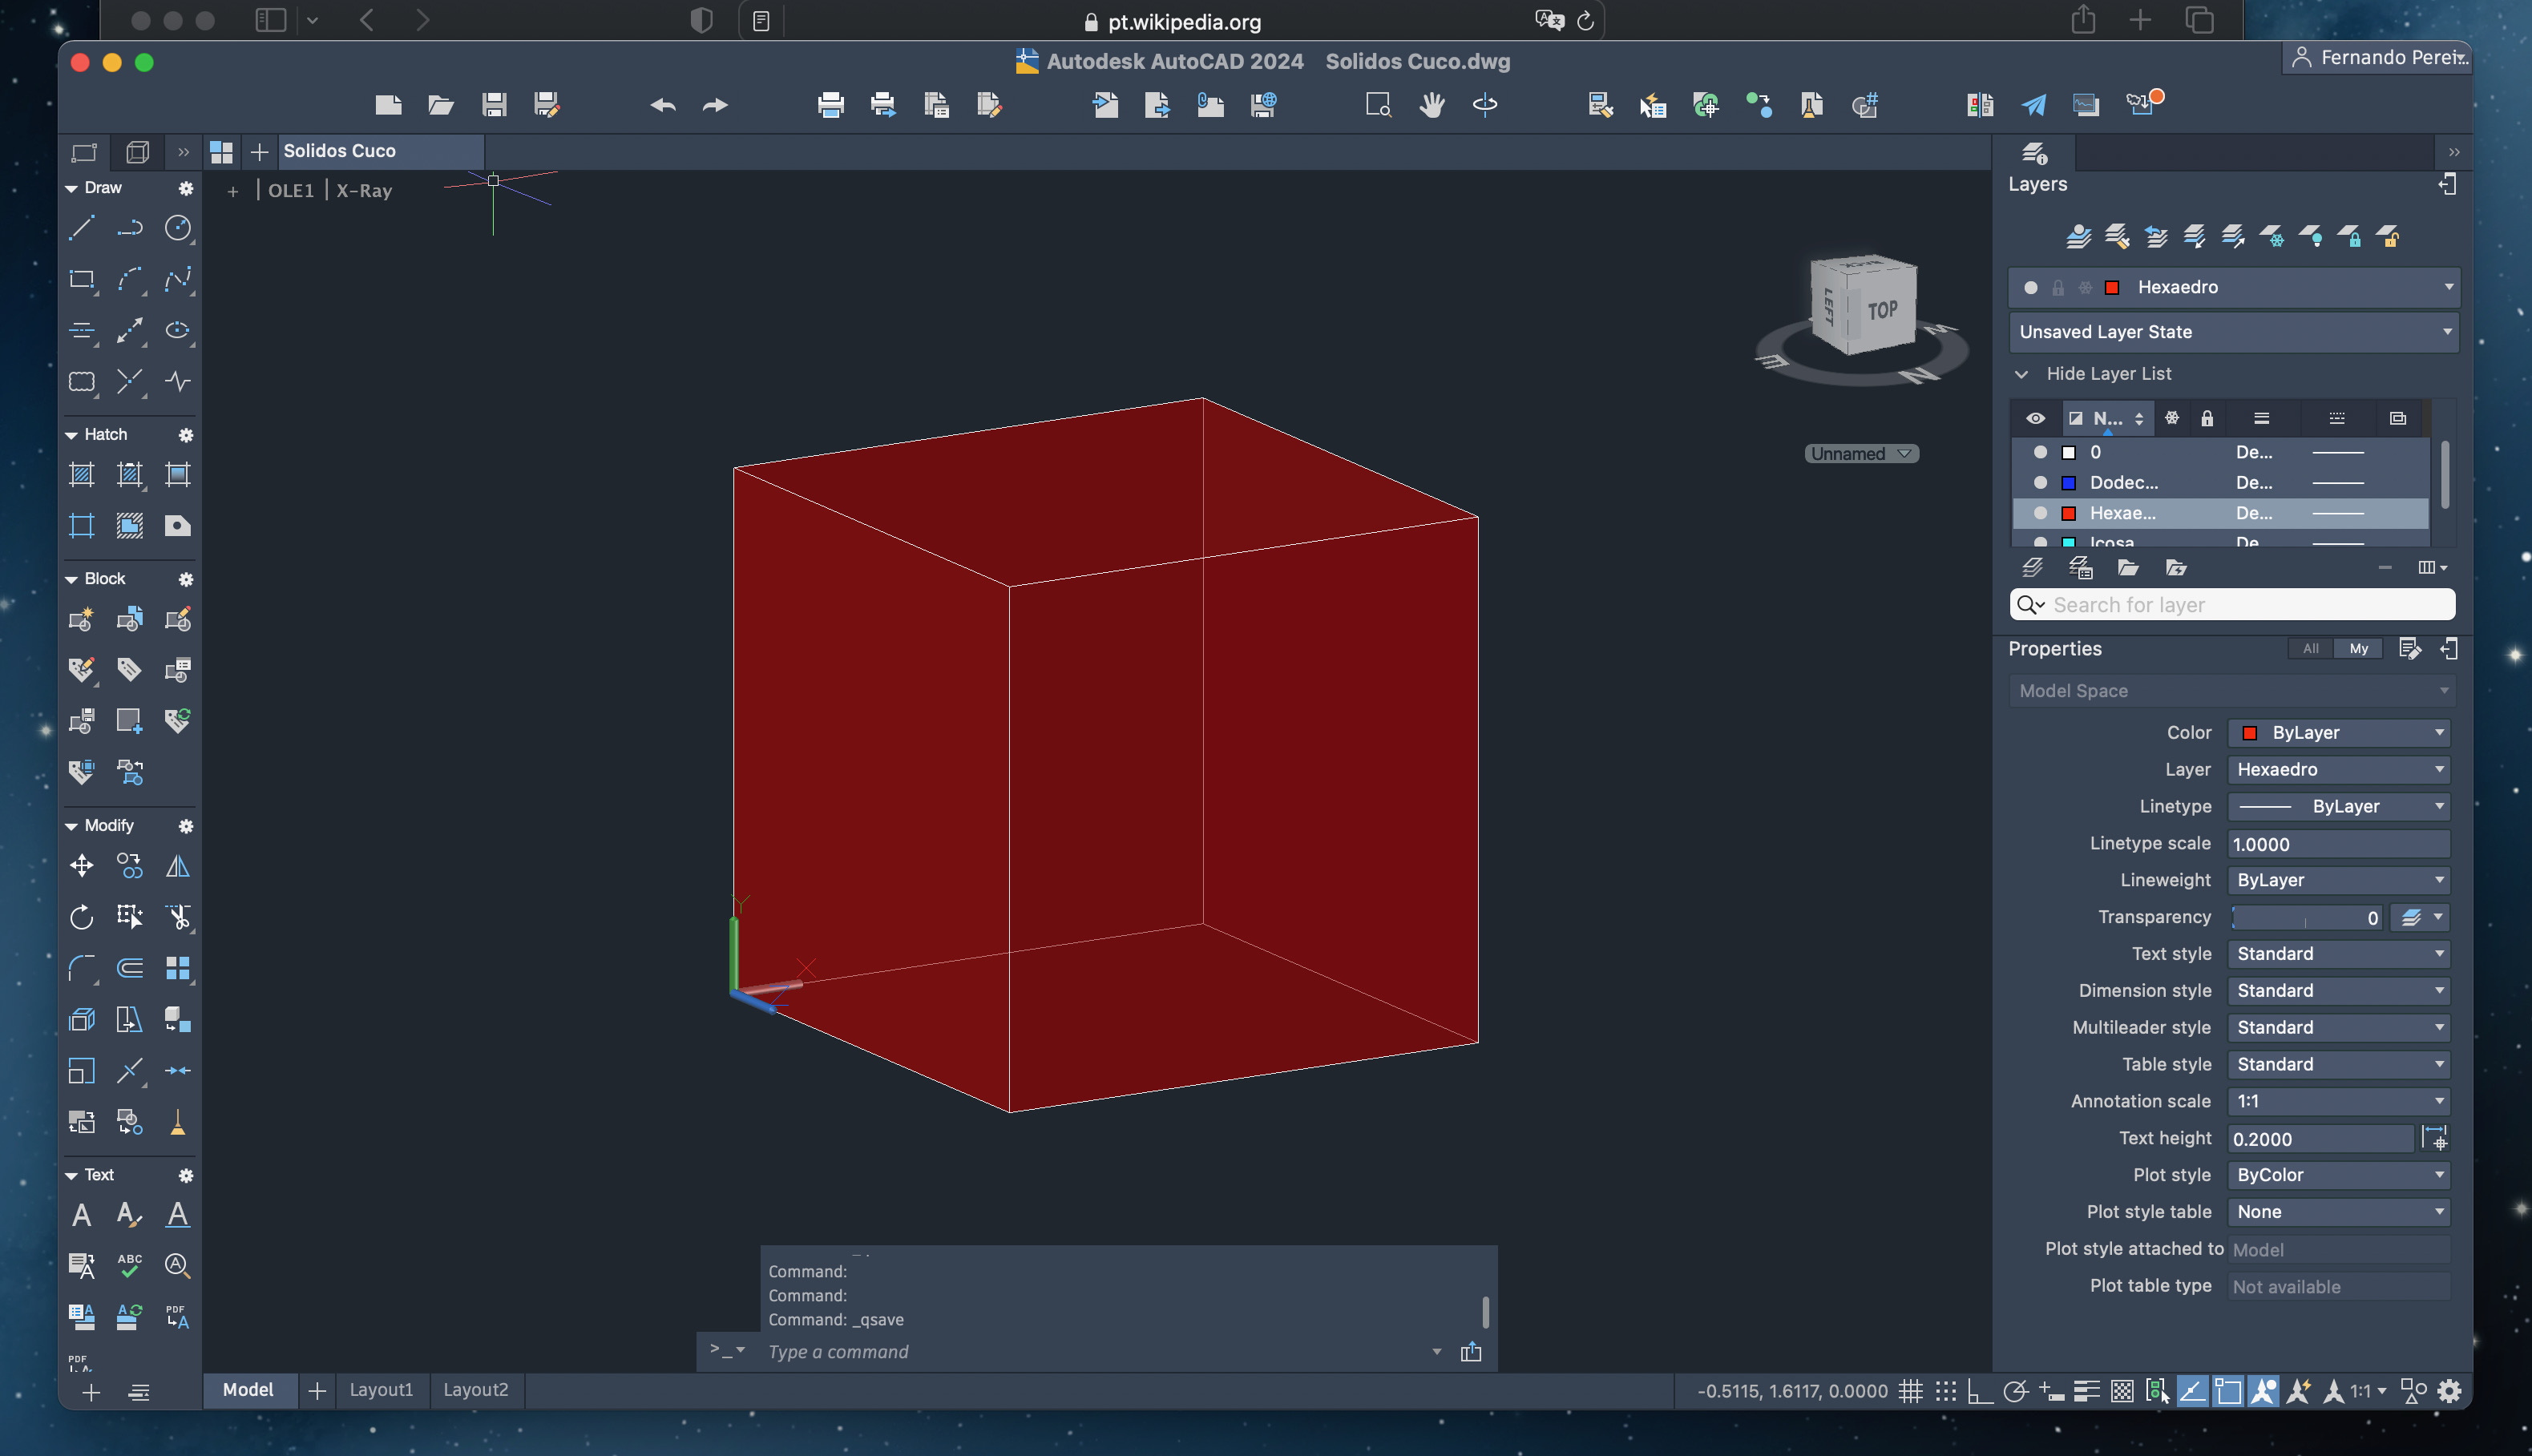Toggle transparency display in status bar
2532x1456 pixels.
pos(2122,1390)
